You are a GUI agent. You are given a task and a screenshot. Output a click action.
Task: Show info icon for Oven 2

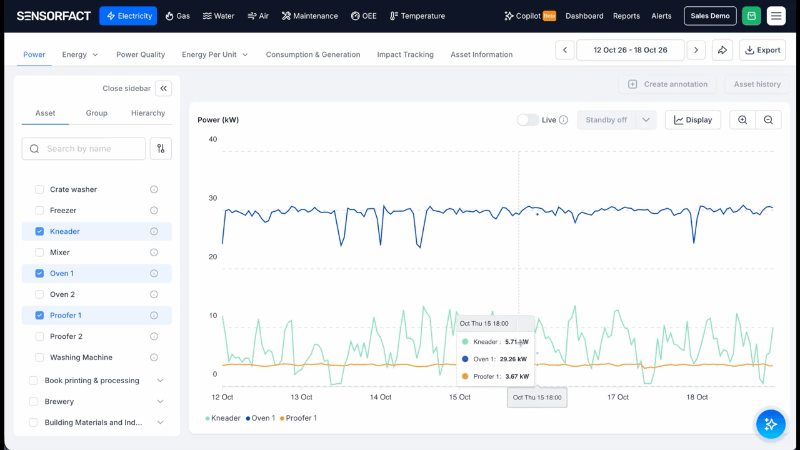(x=154, y=294)
